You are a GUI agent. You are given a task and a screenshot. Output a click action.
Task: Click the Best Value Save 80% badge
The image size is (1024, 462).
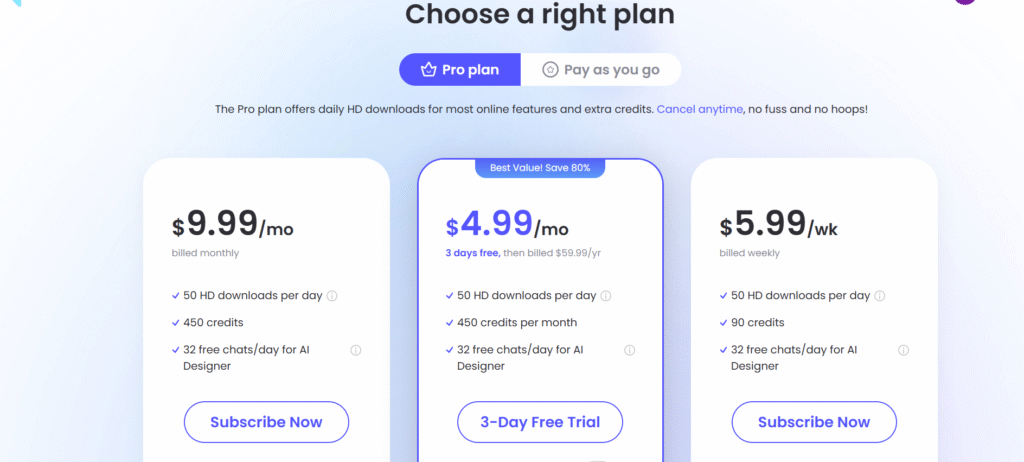click(540, 168)
